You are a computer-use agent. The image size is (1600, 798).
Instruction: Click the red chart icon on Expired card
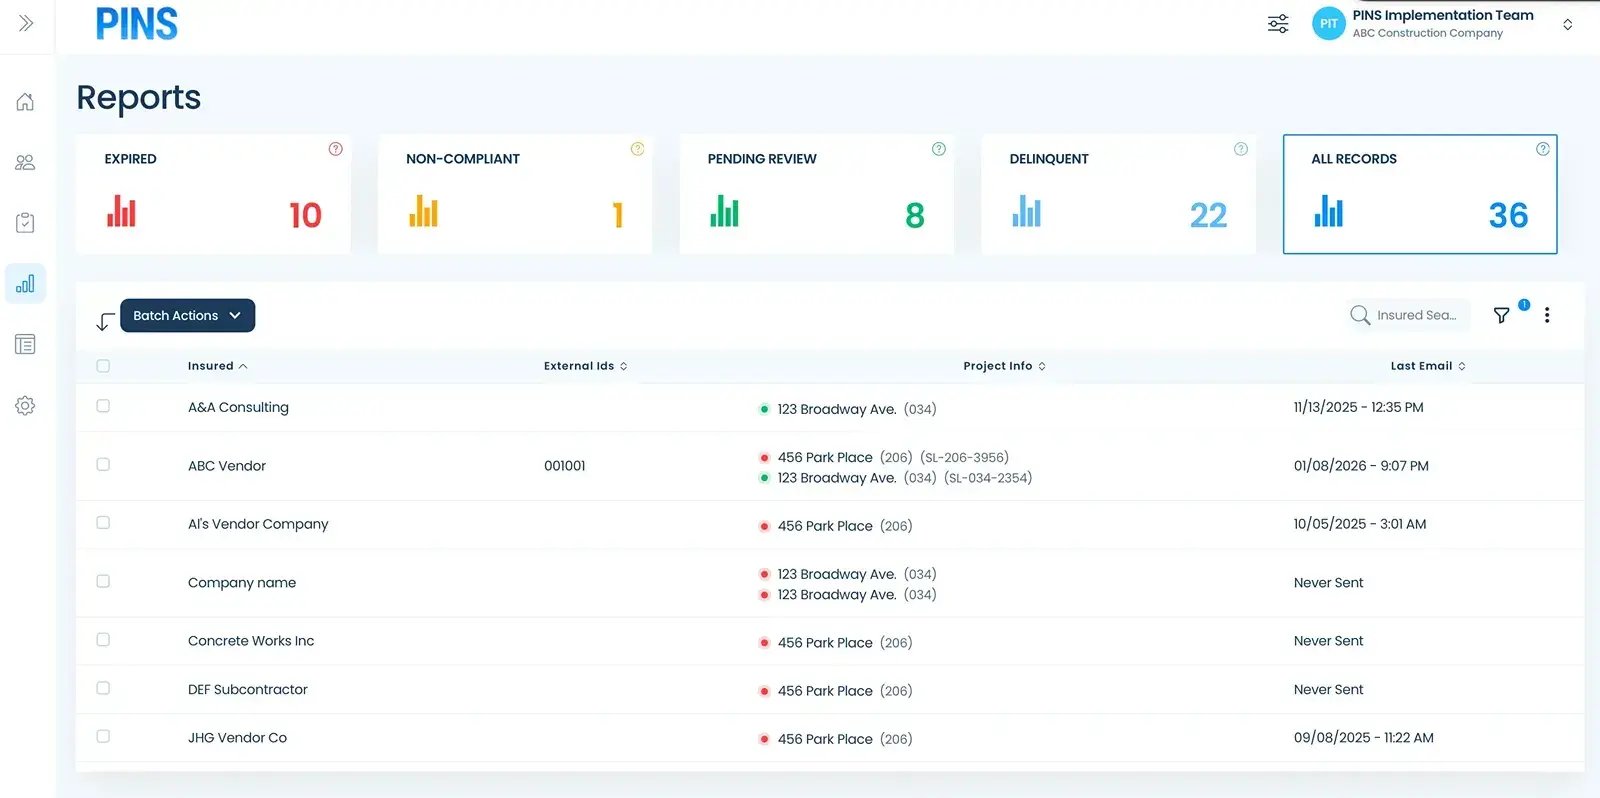pos(121,211)
